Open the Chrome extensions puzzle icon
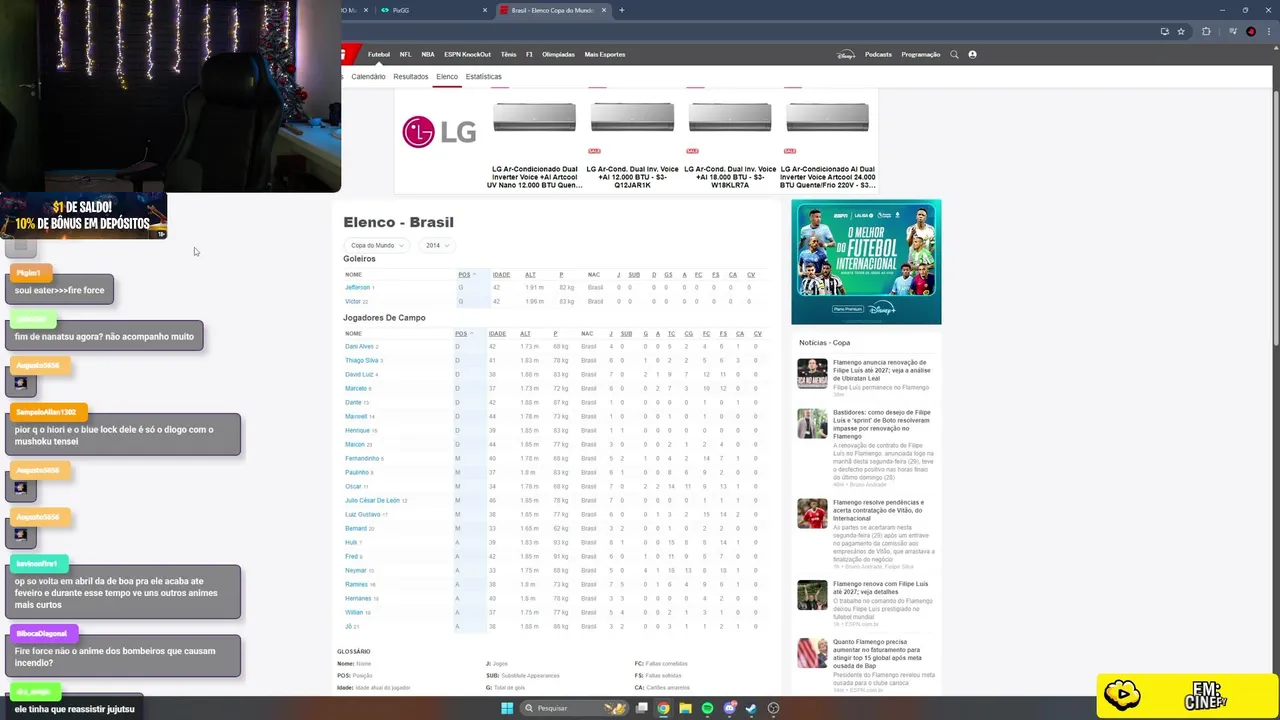 pyautogui.click(x=1206, y=31)
